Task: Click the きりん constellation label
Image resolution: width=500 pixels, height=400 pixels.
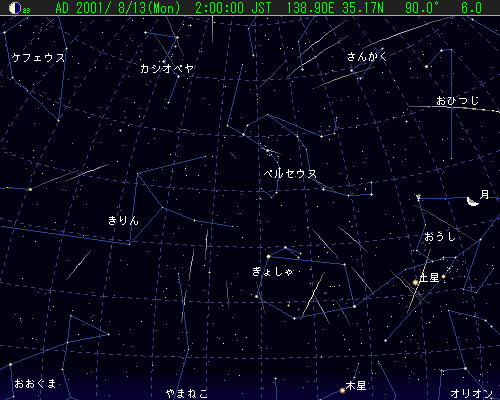Action: [123, 220]
